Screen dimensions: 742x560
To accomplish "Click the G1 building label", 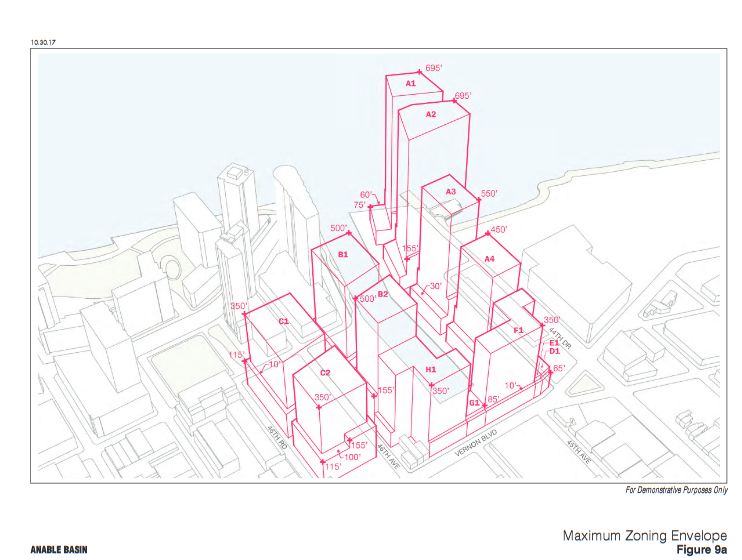I will 475,402.
